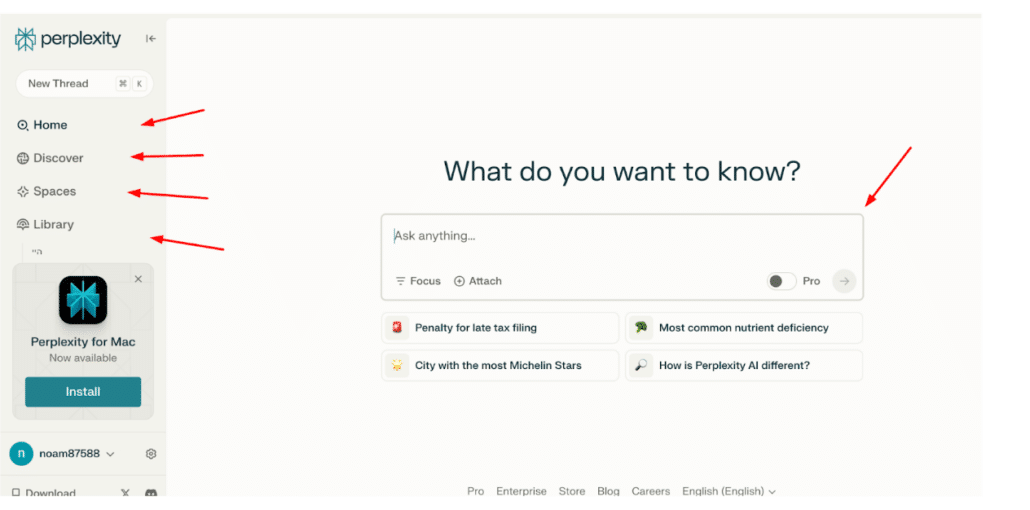
Task: Open Spaces in the sidebar
Action: (46, 191)
